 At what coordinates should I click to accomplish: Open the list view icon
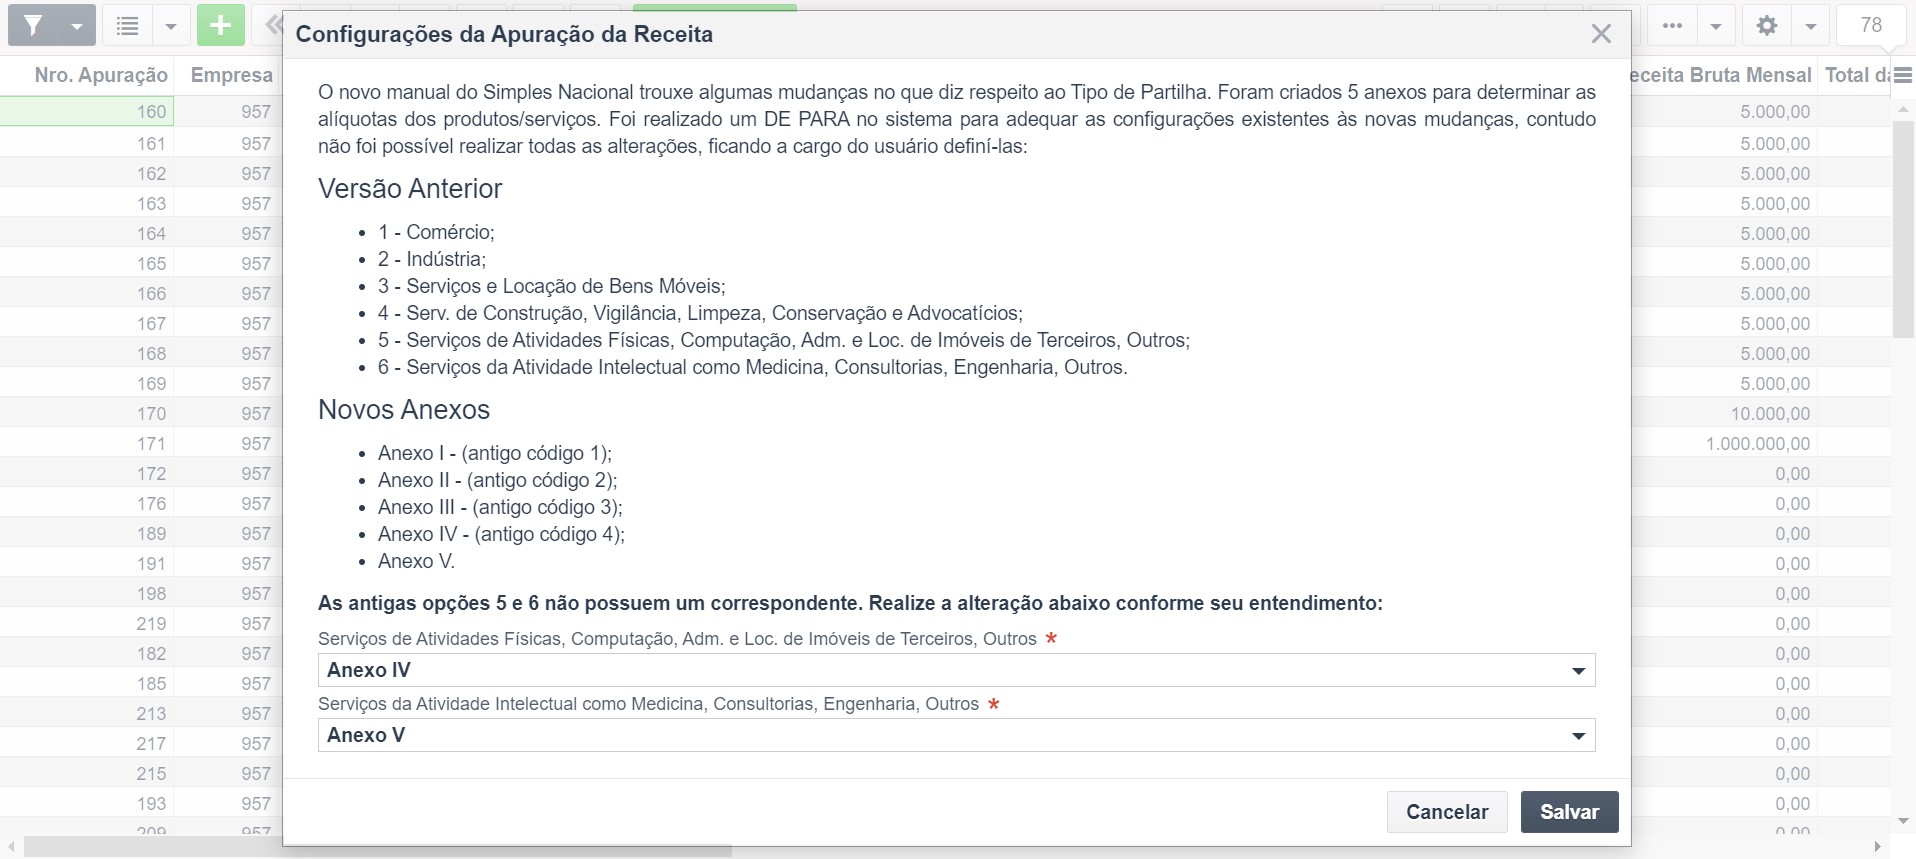128,26
